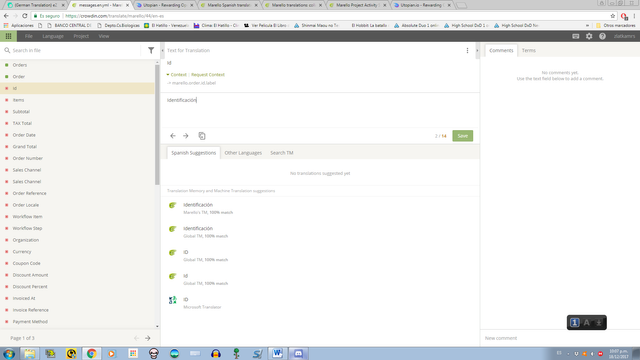Open the help question mark icon

tap(602, 36)
